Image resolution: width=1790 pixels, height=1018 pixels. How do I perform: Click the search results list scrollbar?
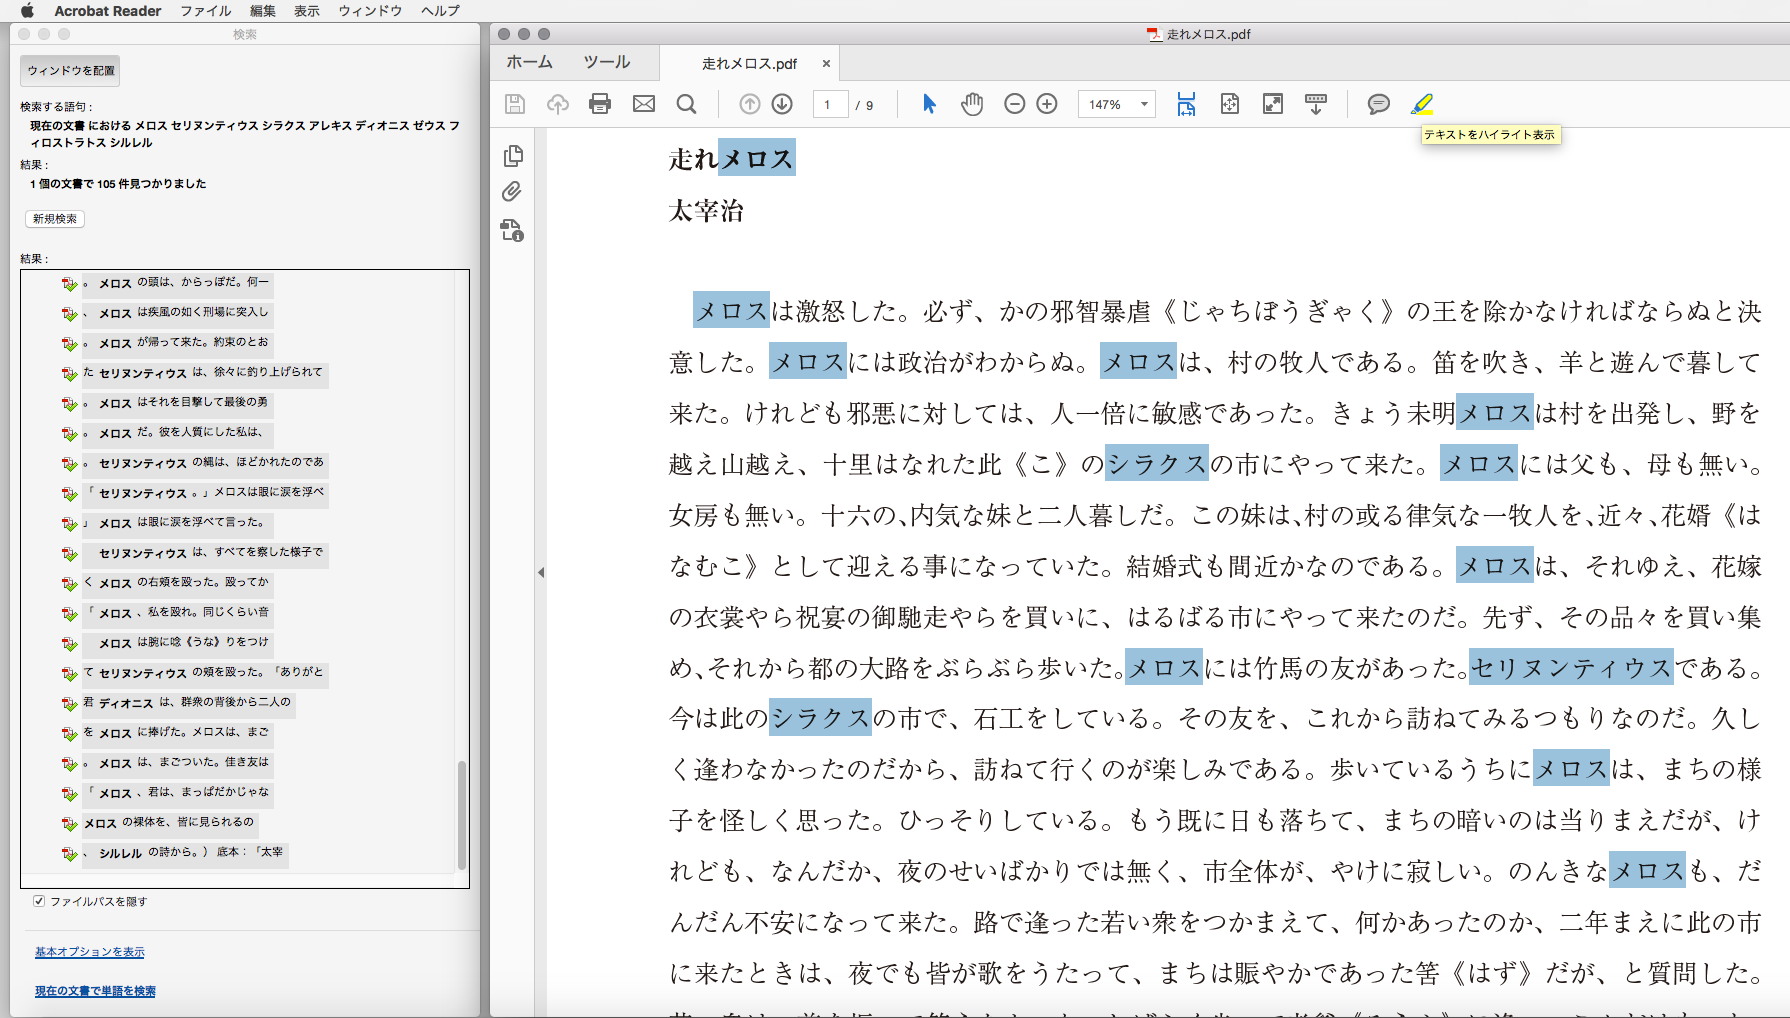pyautogui.click(x=462, y=815)
